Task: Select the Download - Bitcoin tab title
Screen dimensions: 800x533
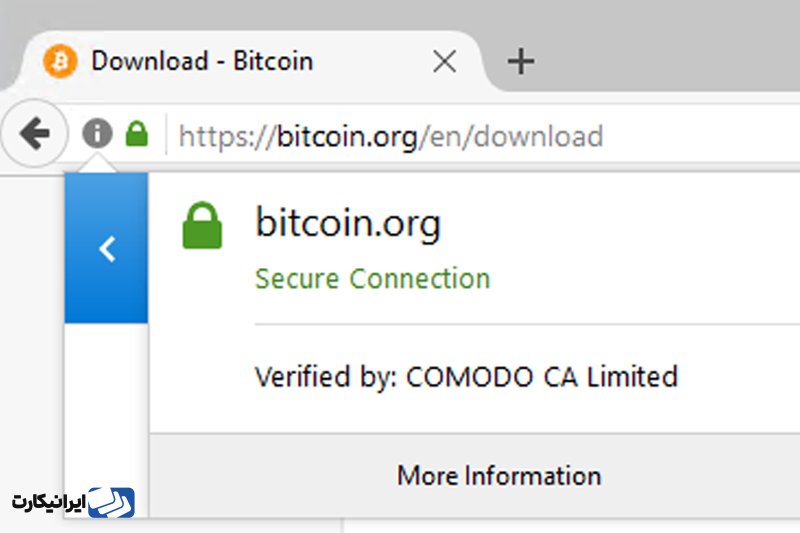Action: [x=202, y=61]
